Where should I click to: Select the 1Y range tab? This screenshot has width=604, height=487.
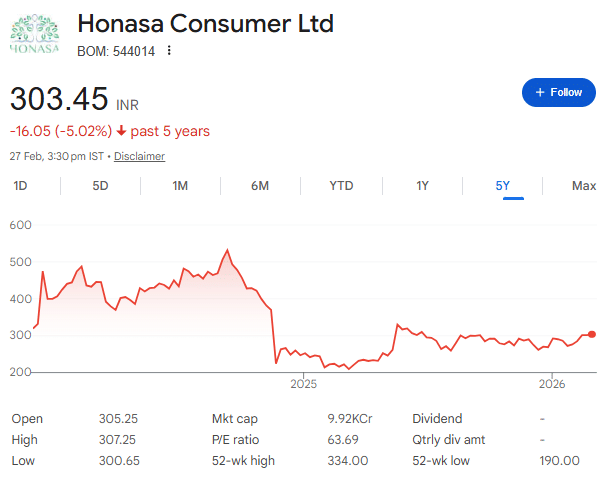422,186
